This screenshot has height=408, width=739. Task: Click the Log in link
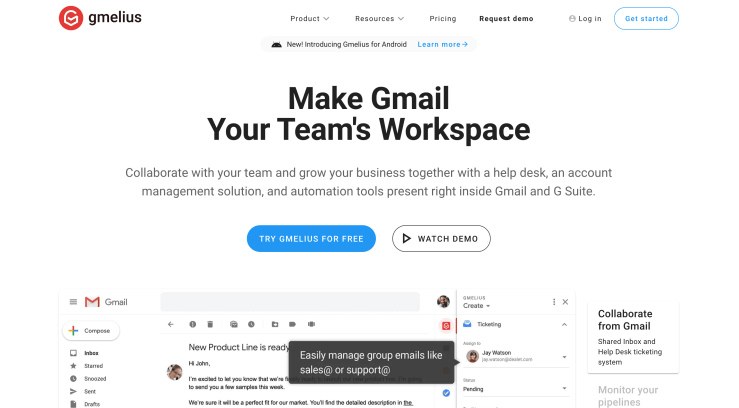[x=585, y=18]
